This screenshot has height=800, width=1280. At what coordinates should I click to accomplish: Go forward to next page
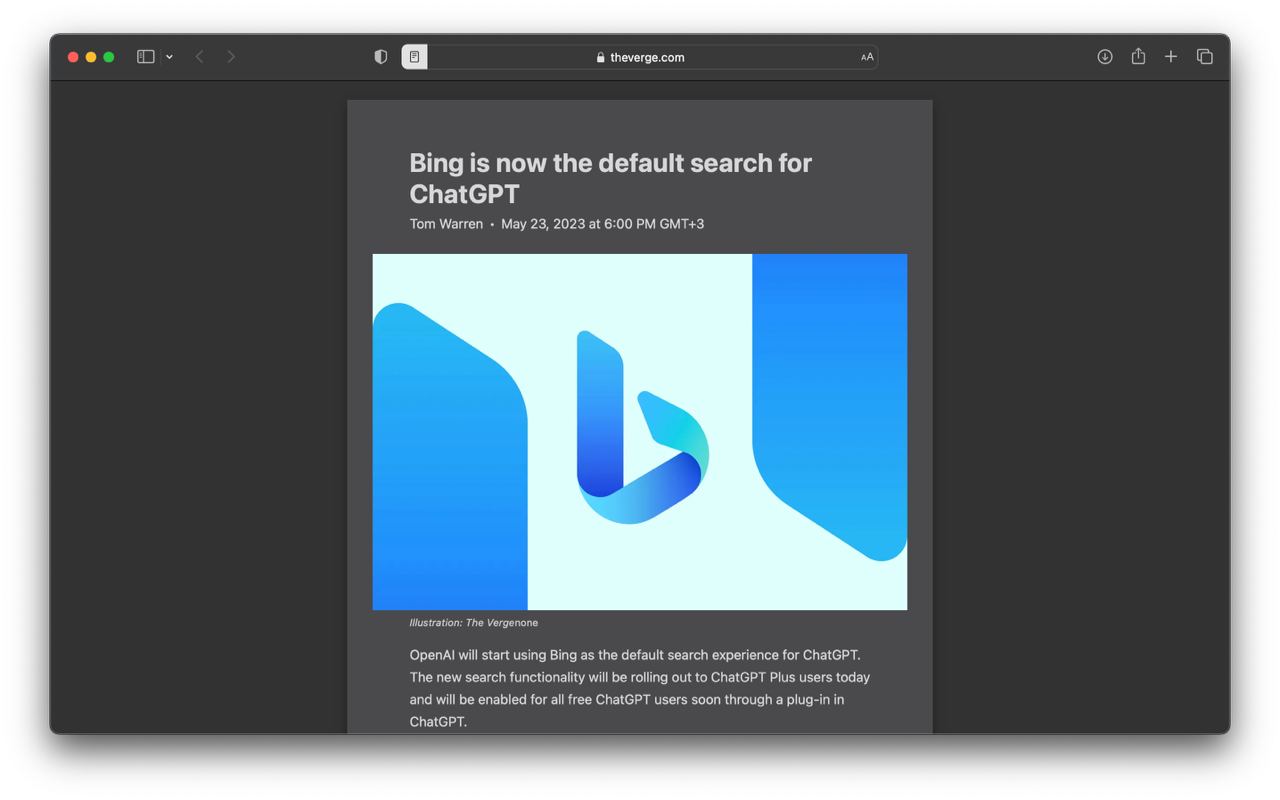pyautogui.click(x=231, y=57)
